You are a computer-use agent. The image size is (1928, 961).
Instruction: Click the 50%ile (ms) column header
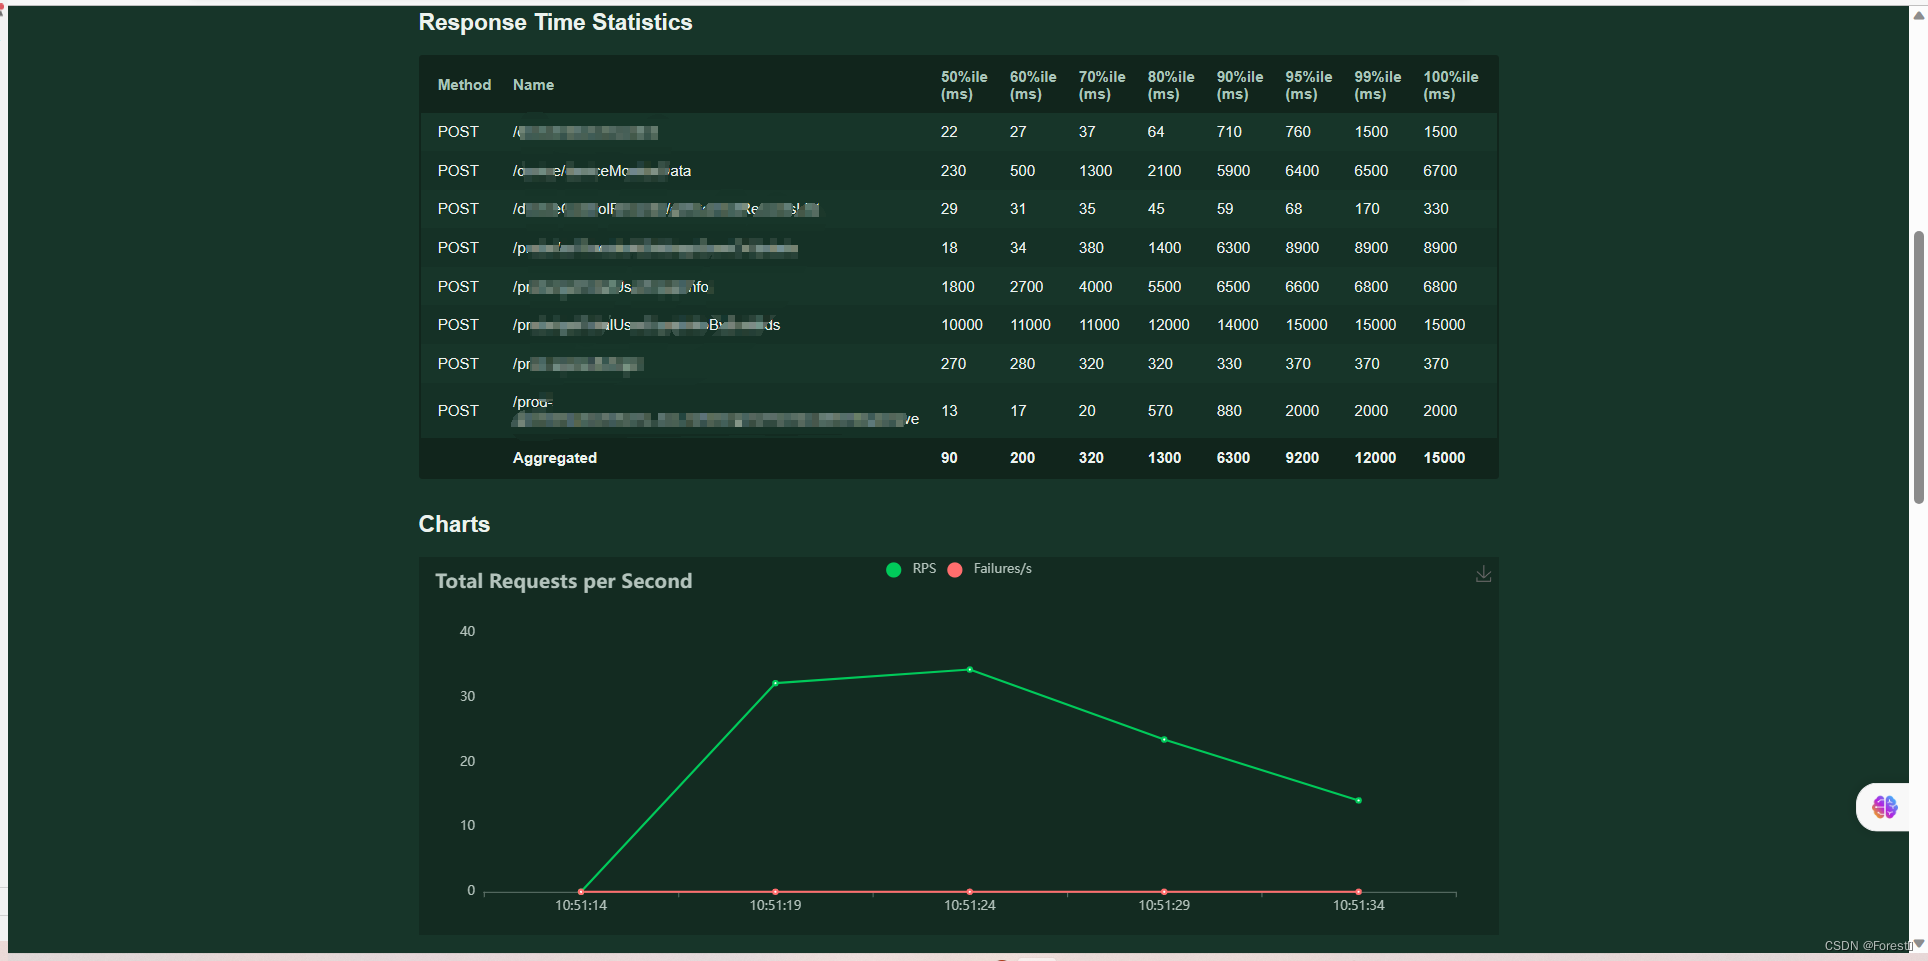tap(964, 85)
